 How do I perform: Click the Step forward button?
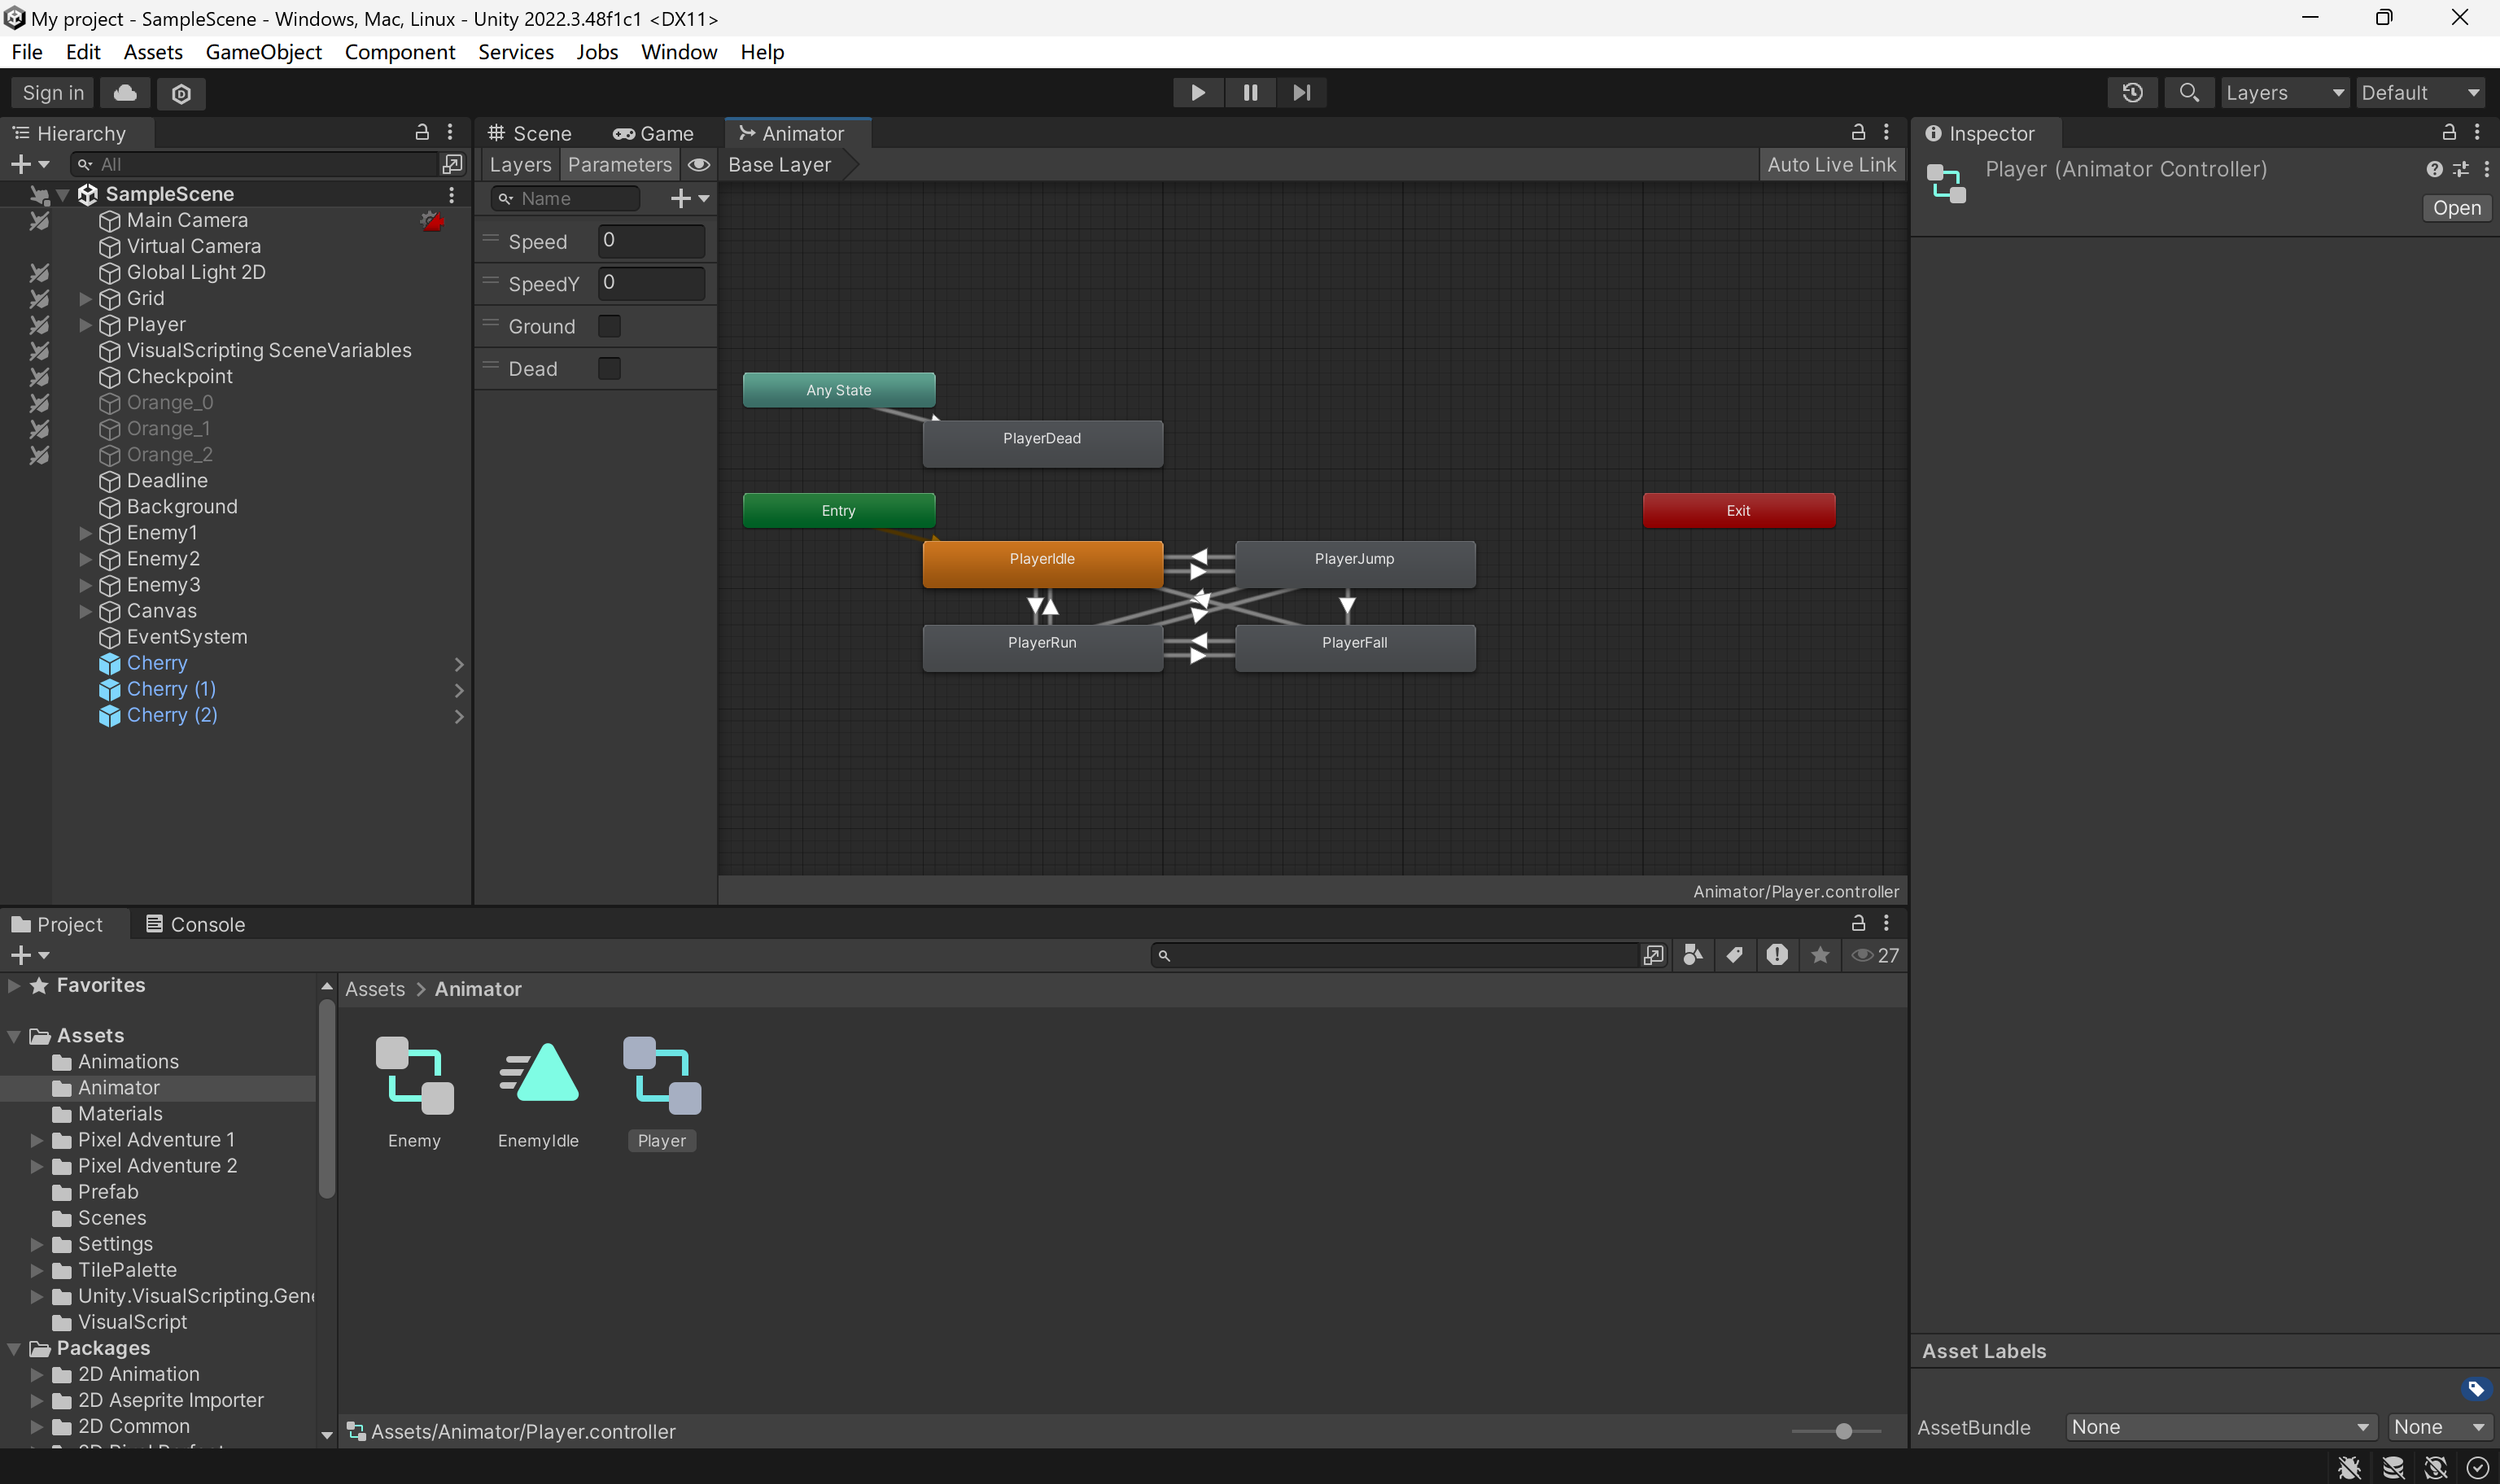(x=1301, y=93)
